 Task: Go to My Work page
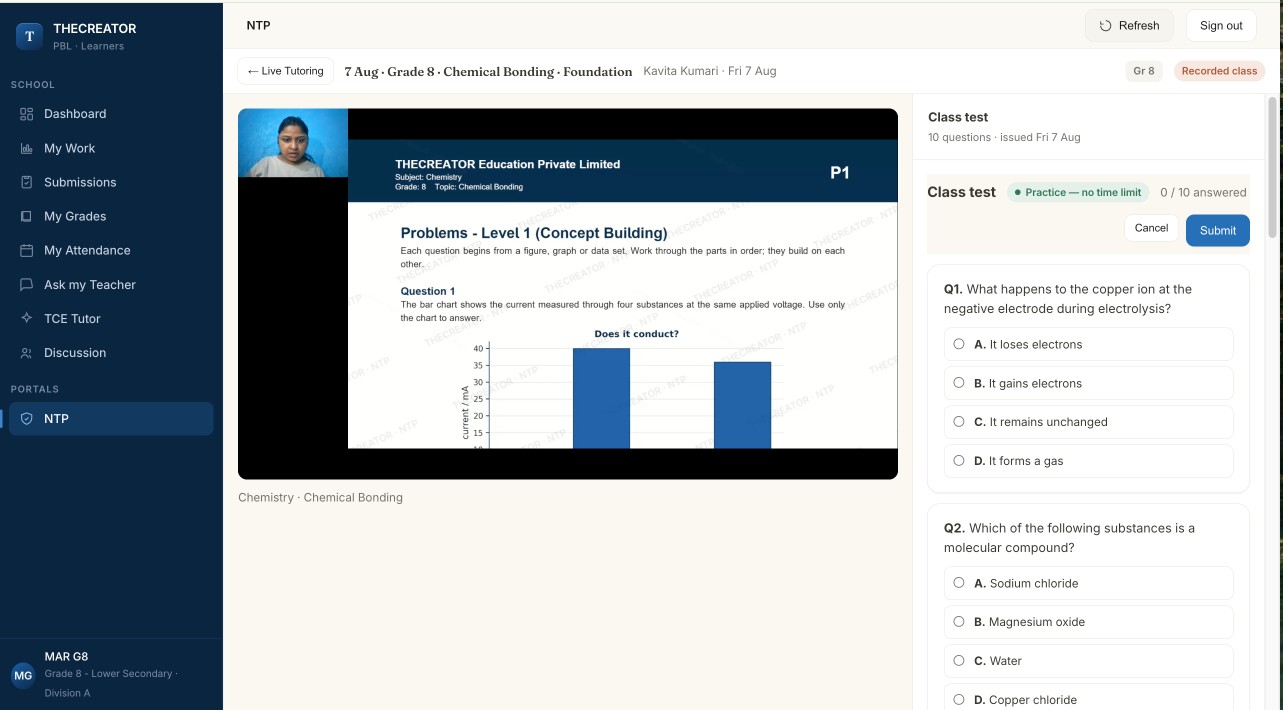[x=111, y=148]
